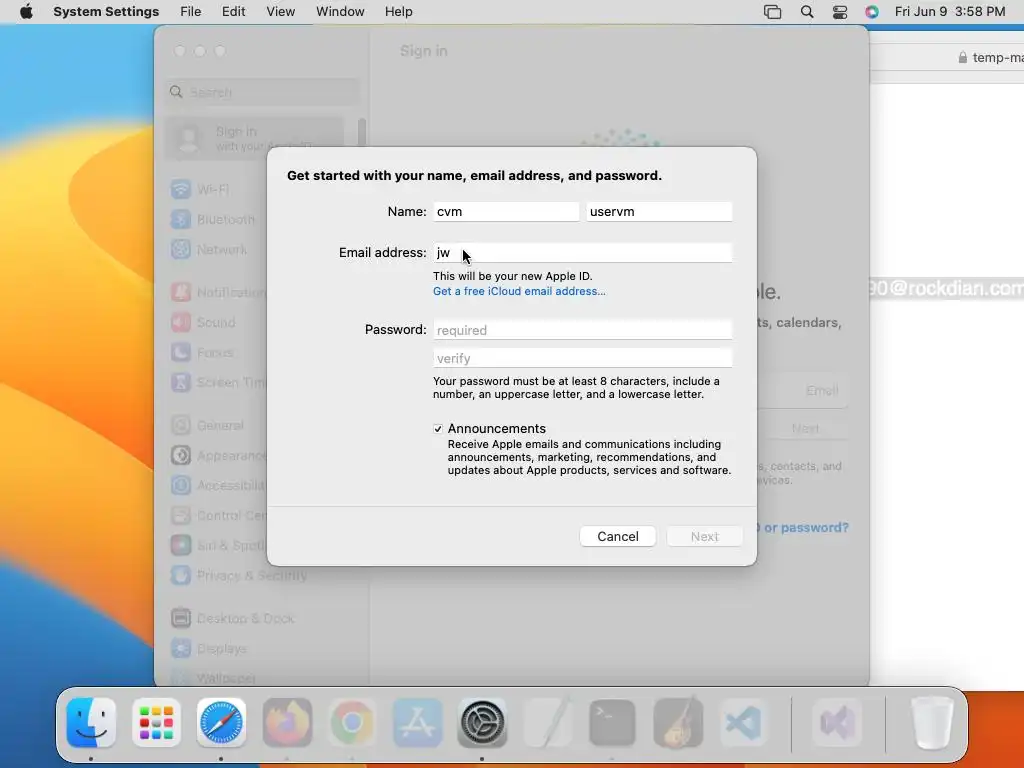1024x768 pixels.
Task: Open the System Settings app menu
Action: pos(106,12)
